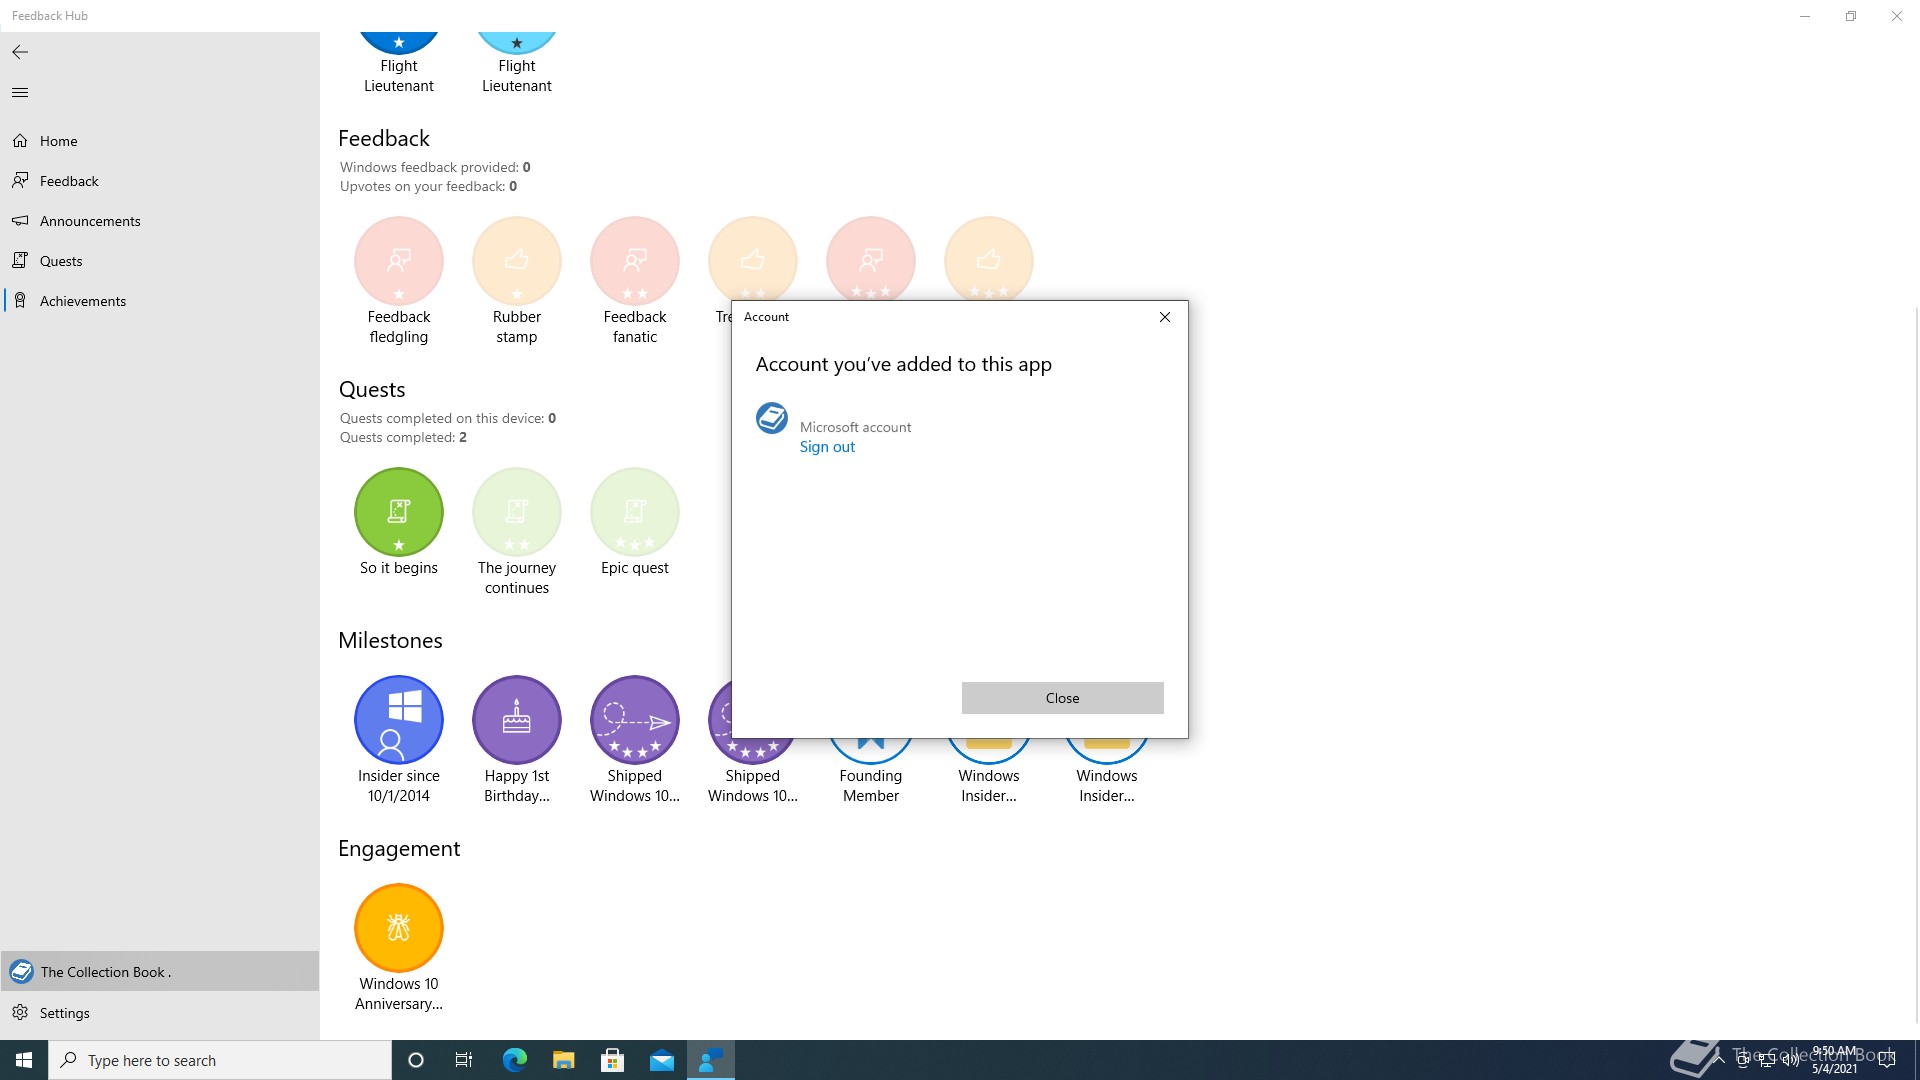This screenshot has height=1080, width=1920.
Task: Open the Windows Start menu
Action: (24, 1060)
